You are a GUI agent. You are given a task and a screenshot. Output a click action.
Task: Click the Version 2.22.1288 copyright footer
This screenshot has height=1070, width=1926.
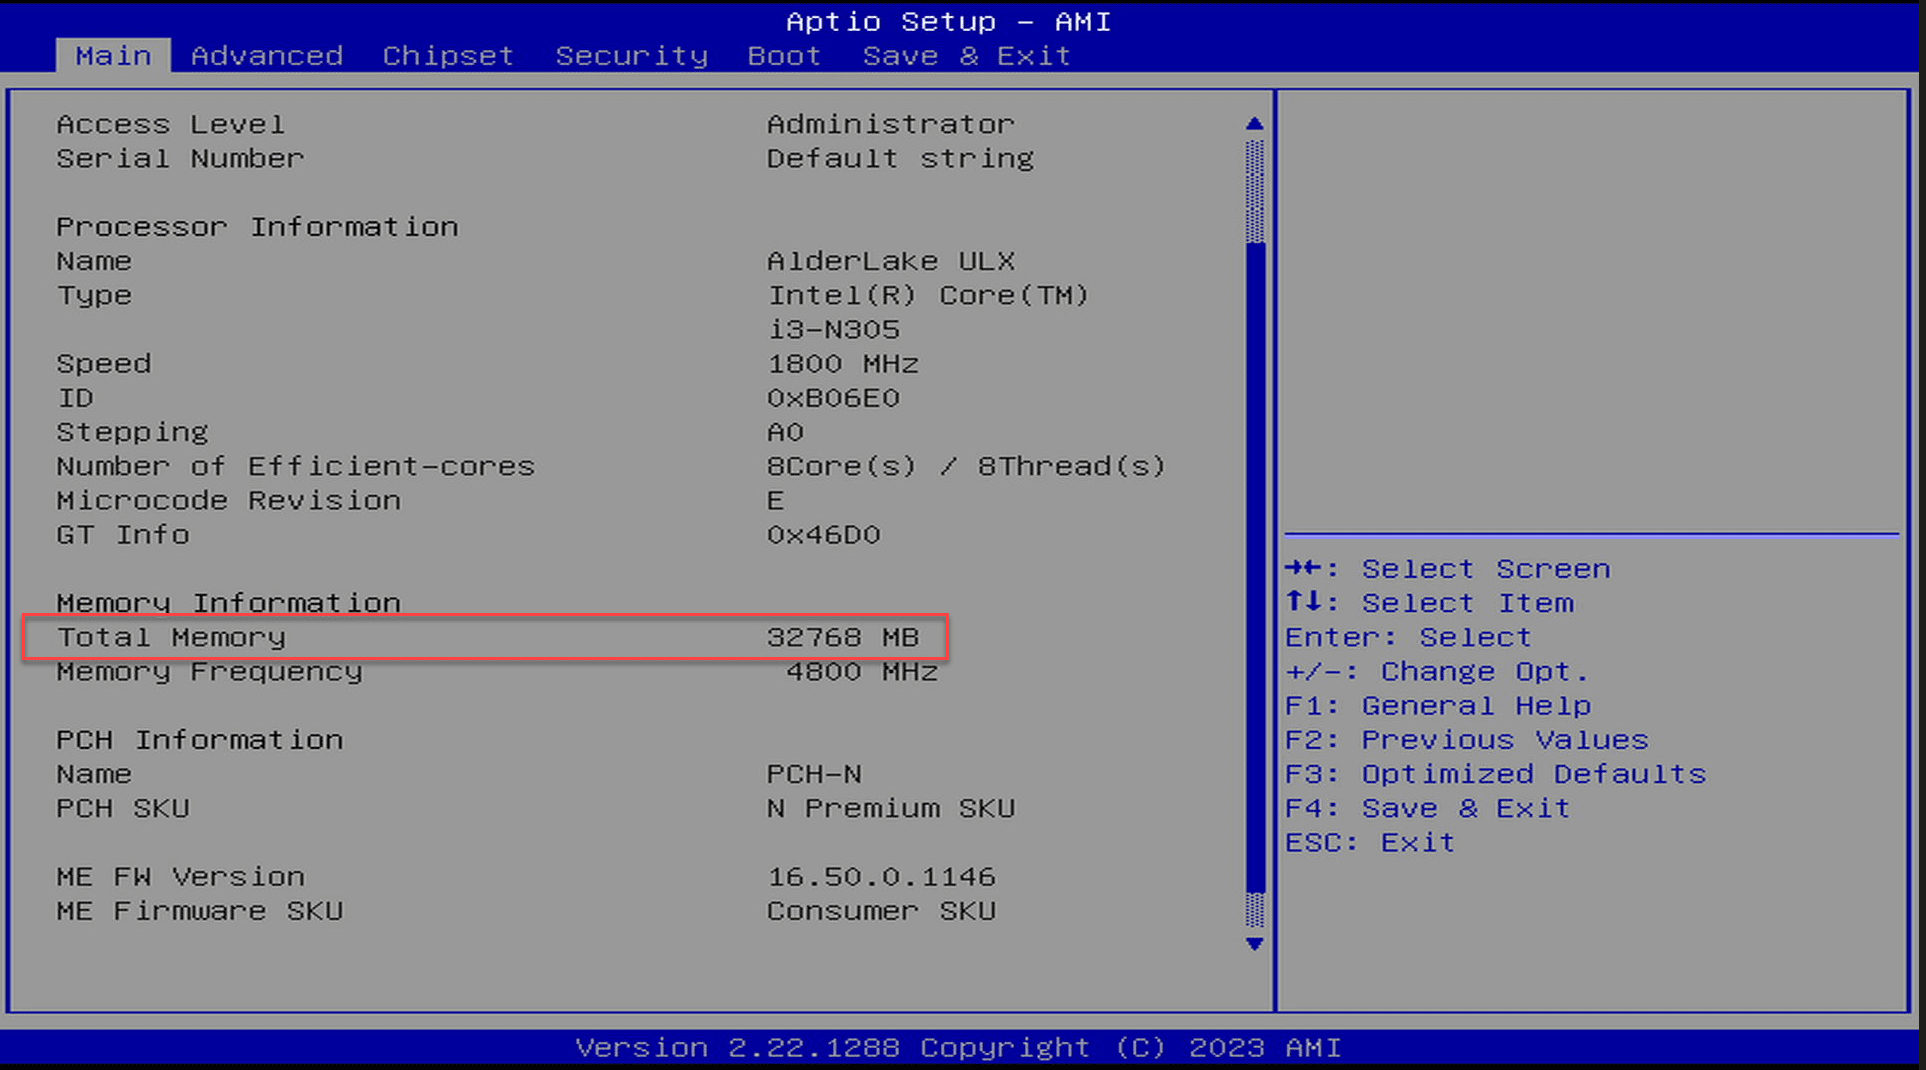click(958, 1048)
